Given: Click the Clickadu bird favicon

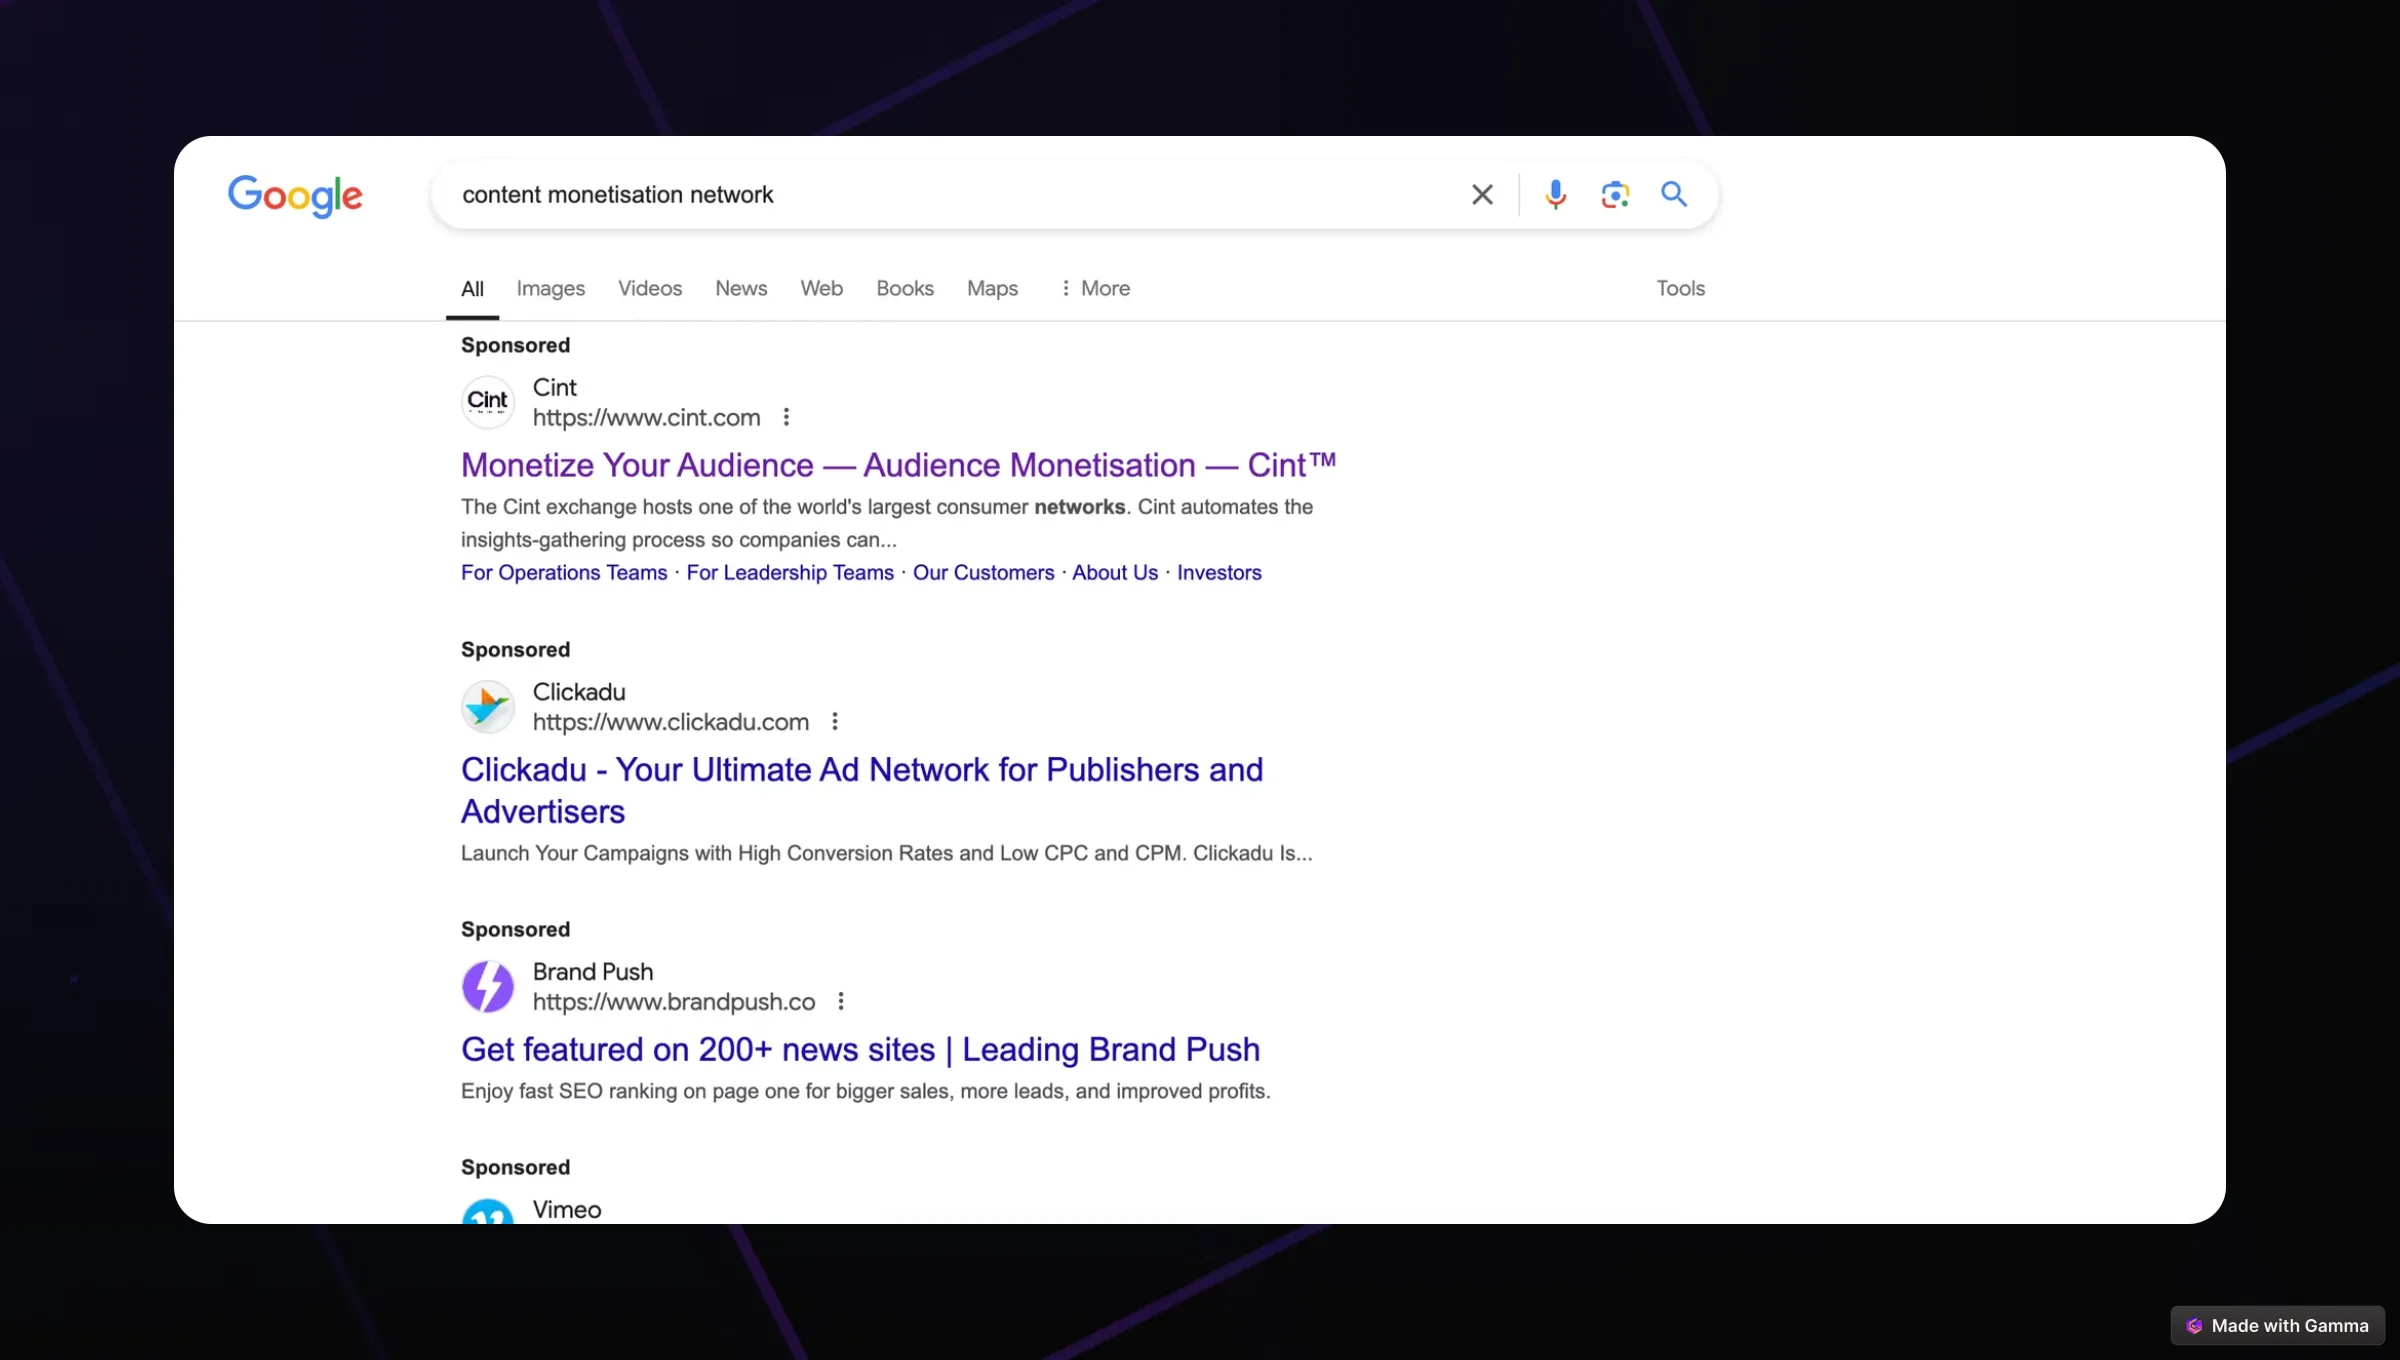Looking at the screenshot, I should coord(488,706).
